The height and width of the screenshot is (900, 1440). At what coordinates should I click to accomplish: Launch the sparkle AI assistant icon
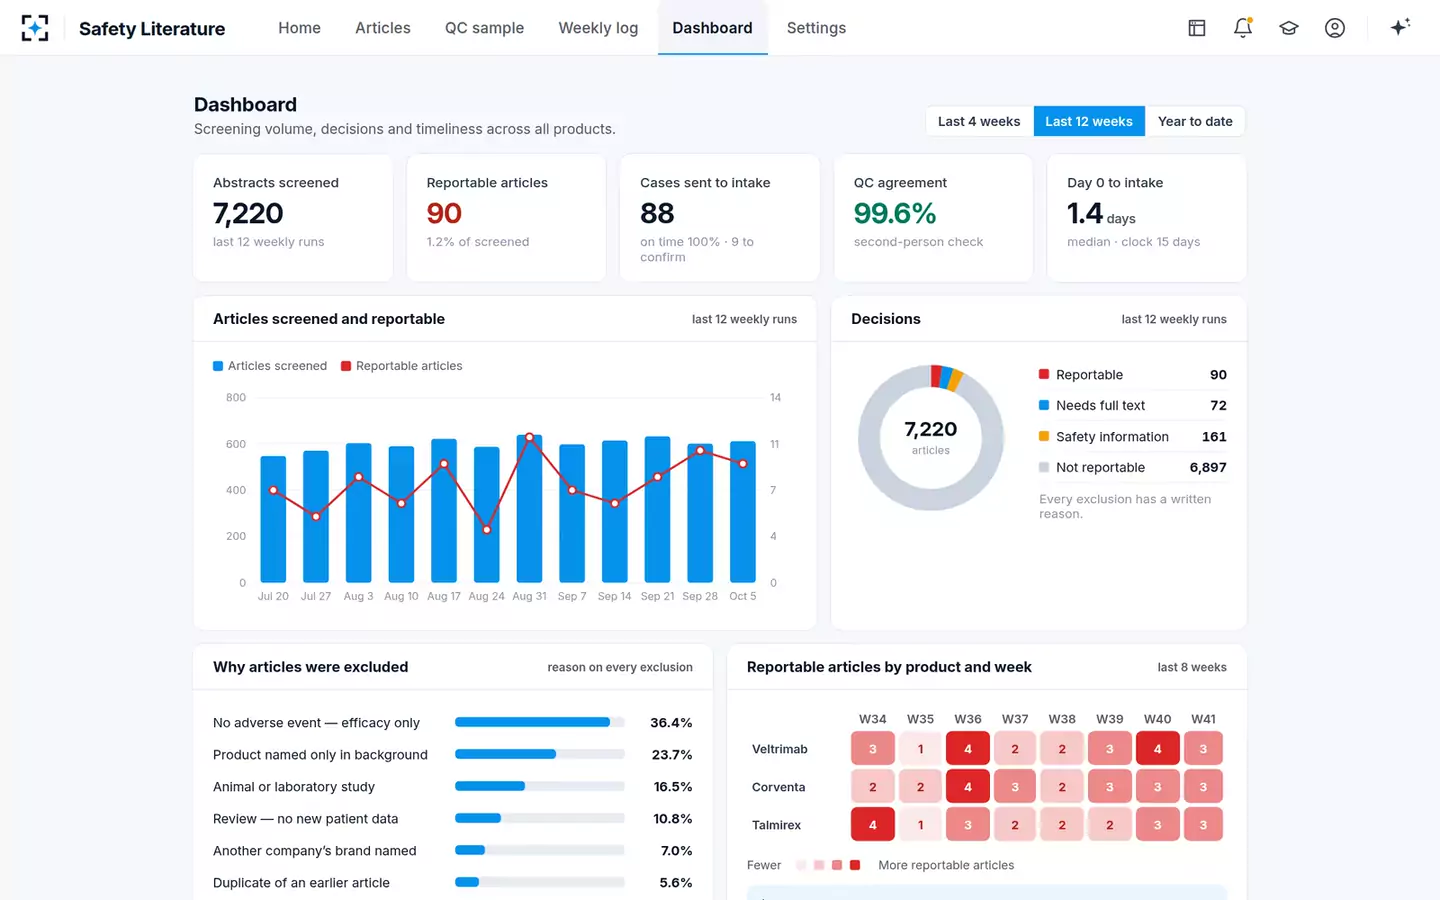(1400, 27)
